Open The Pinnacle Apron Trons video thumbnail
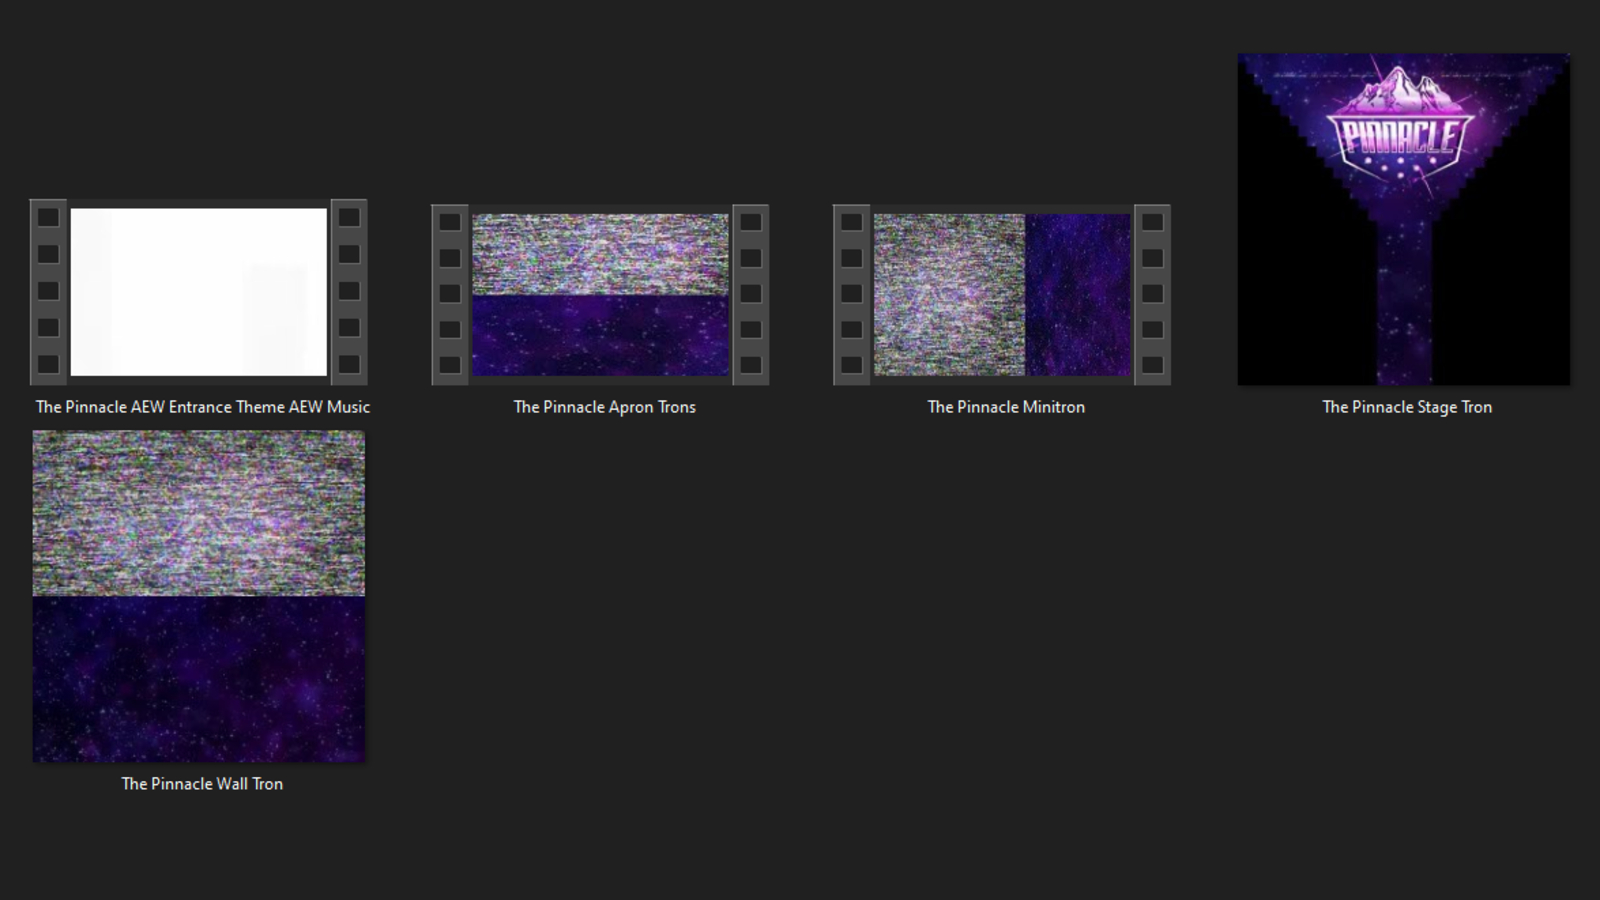Image resolution: width=1600 pixels, height=900 pixels. click(x=600, y=295)
